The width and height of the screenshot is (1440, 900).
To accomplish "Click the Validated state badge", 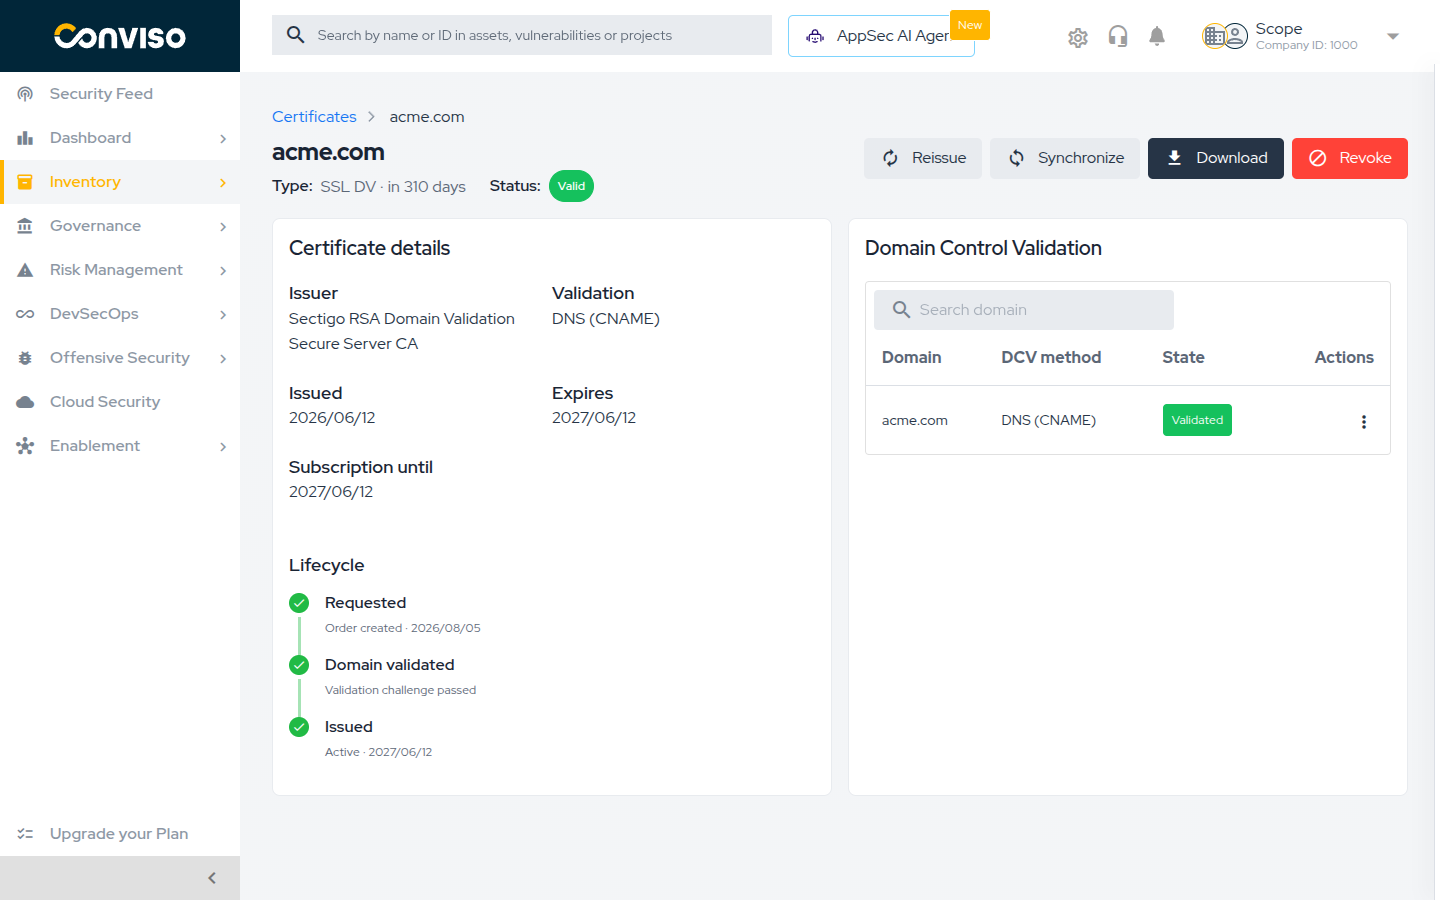I will click(1197, 420).
